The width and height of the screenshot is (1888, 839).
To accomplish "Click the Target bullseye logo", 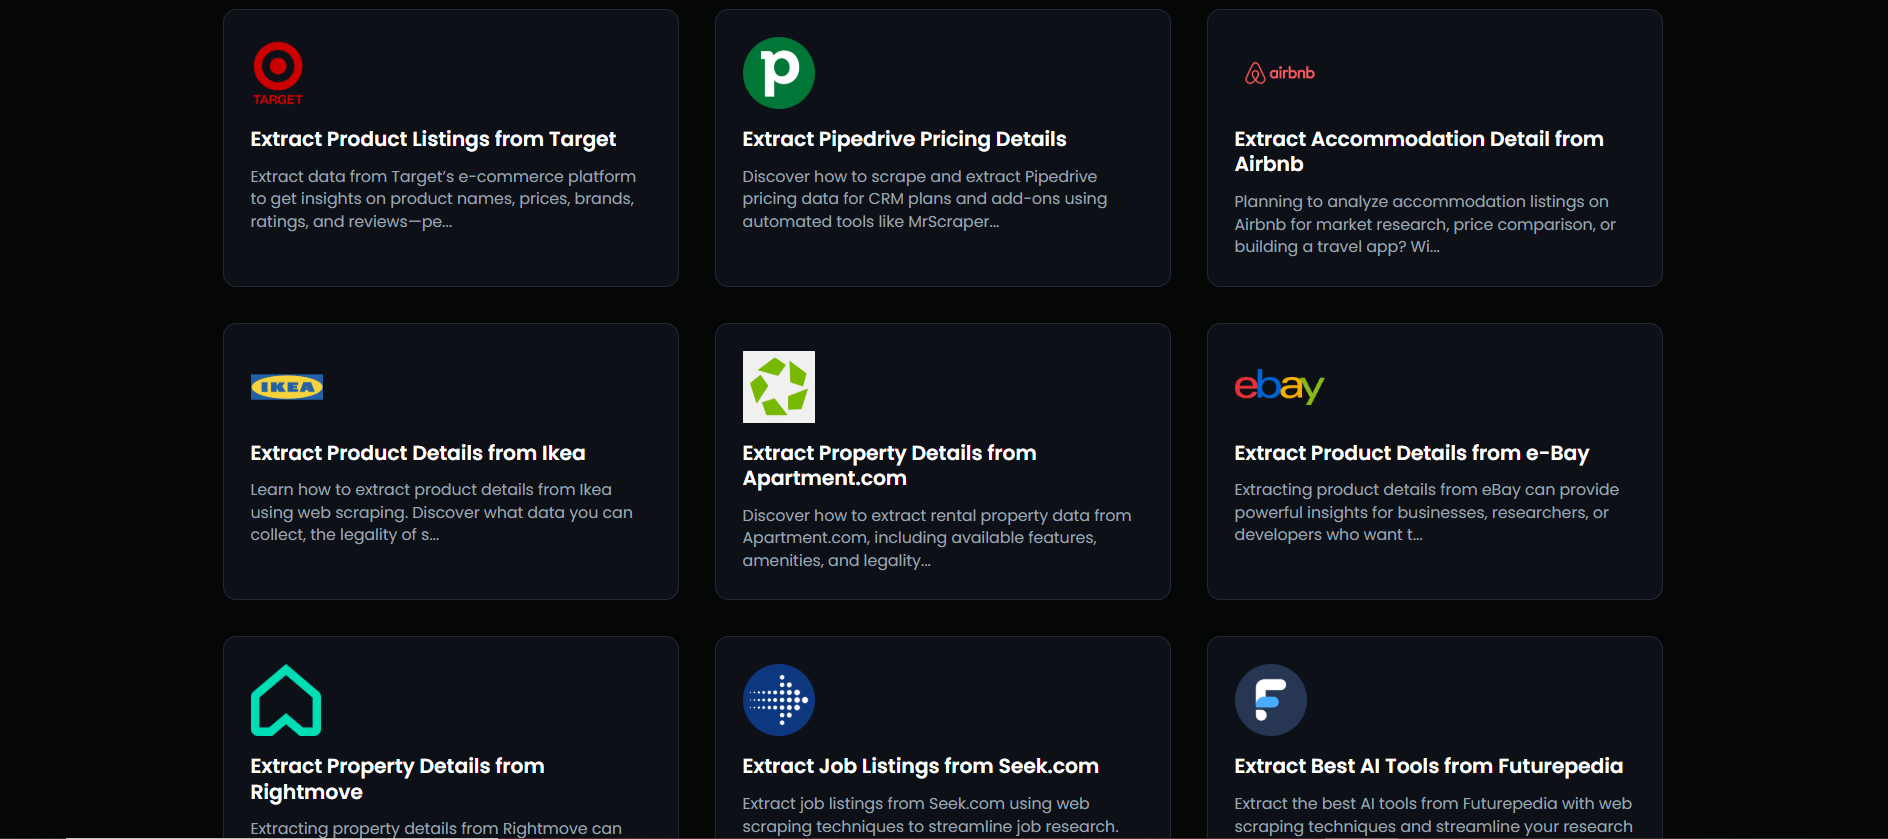I will (276, 72).
